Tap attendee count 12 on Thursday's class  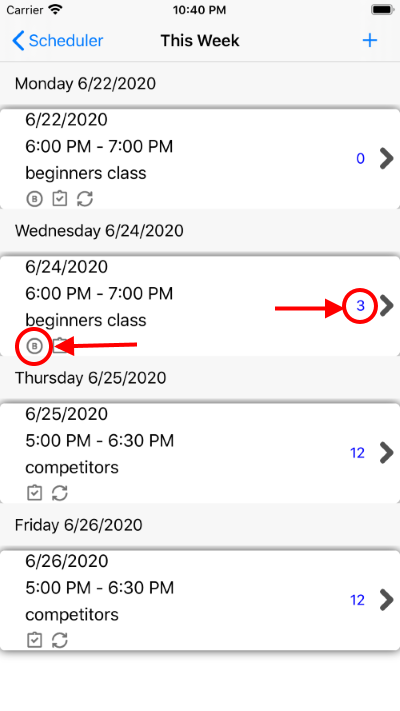[357, 453]
